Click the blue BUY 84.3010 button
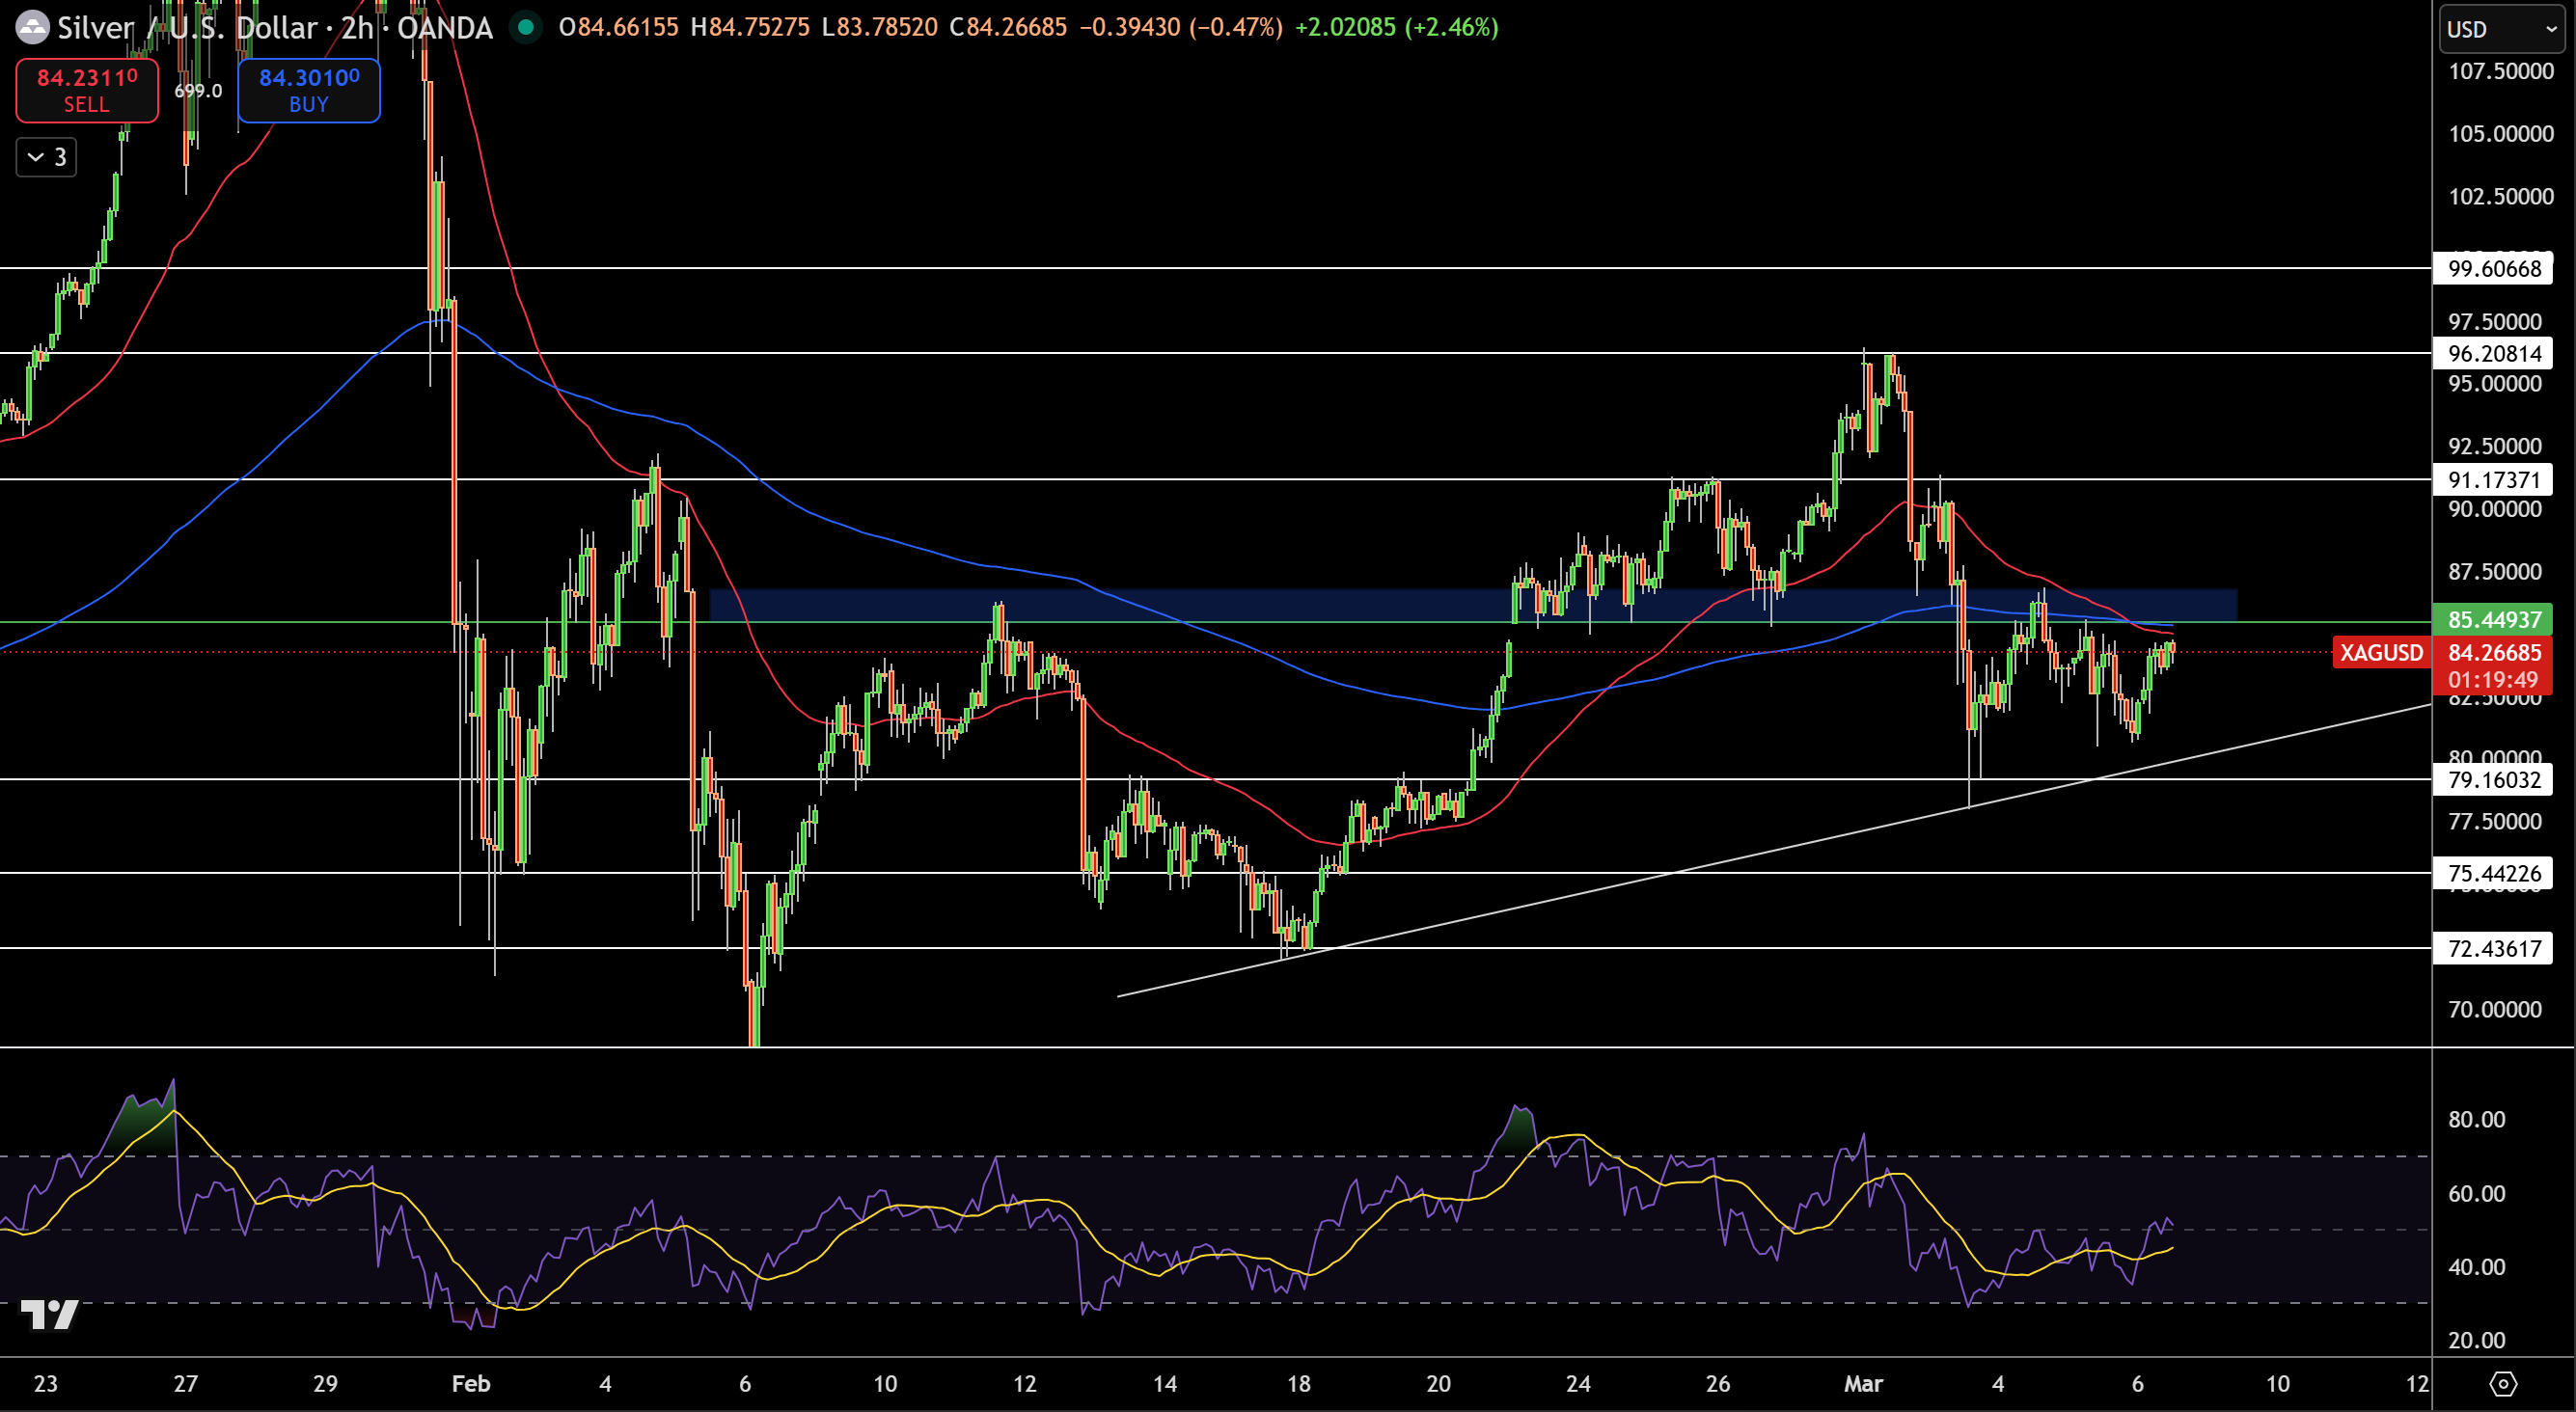 309,90
